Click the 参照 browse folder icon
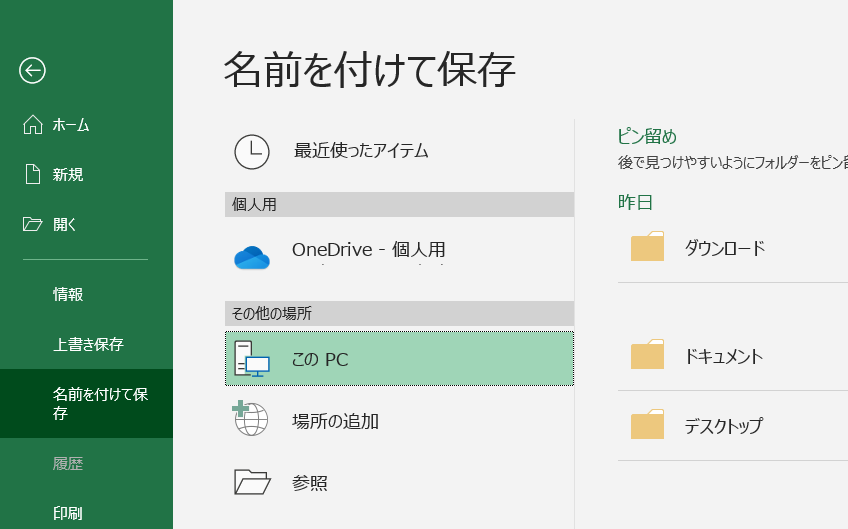848x529 pixels. click(x=252, y=482)
